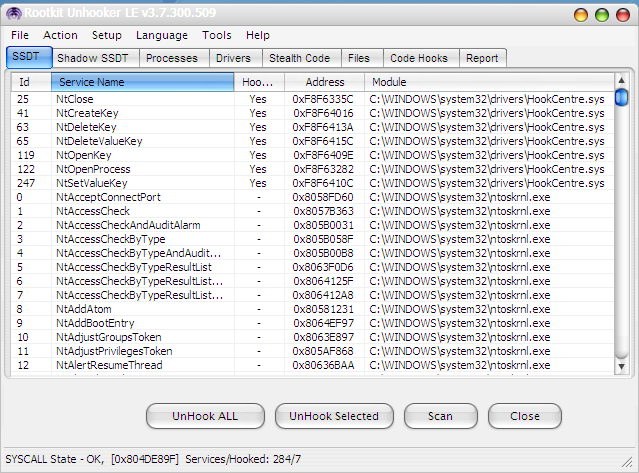Open the Language menu
The image size is (639, 473).
click(x=162, y=35)
